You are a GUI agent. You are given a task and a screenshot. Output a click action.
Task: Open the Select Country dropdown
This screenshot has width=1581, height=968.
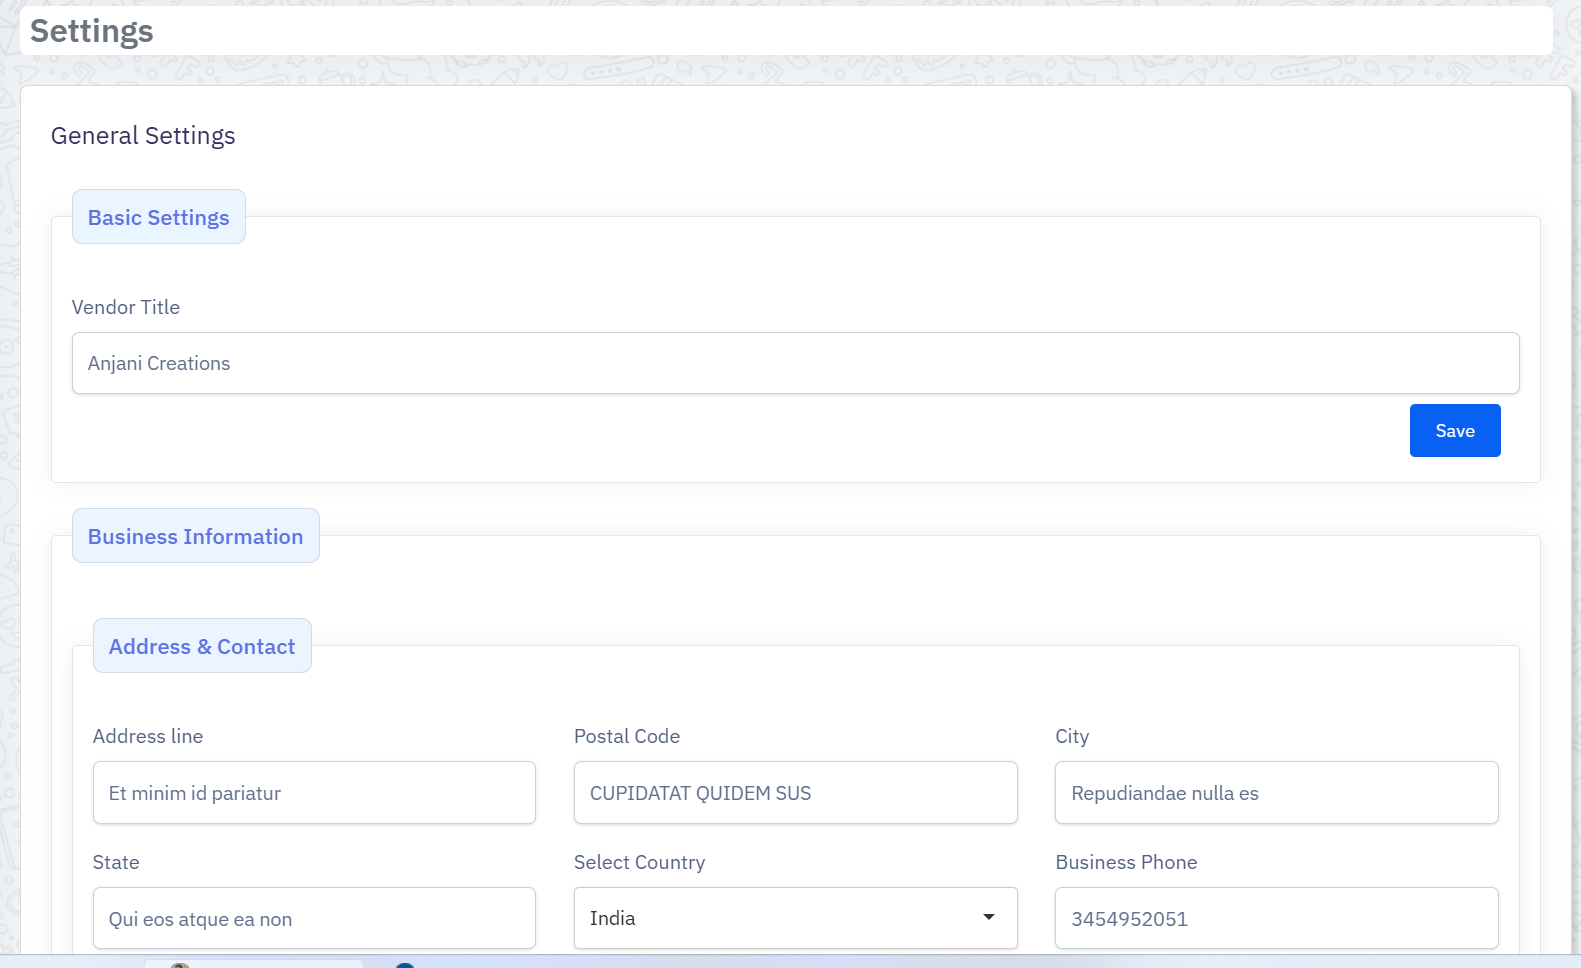point(795,918)
